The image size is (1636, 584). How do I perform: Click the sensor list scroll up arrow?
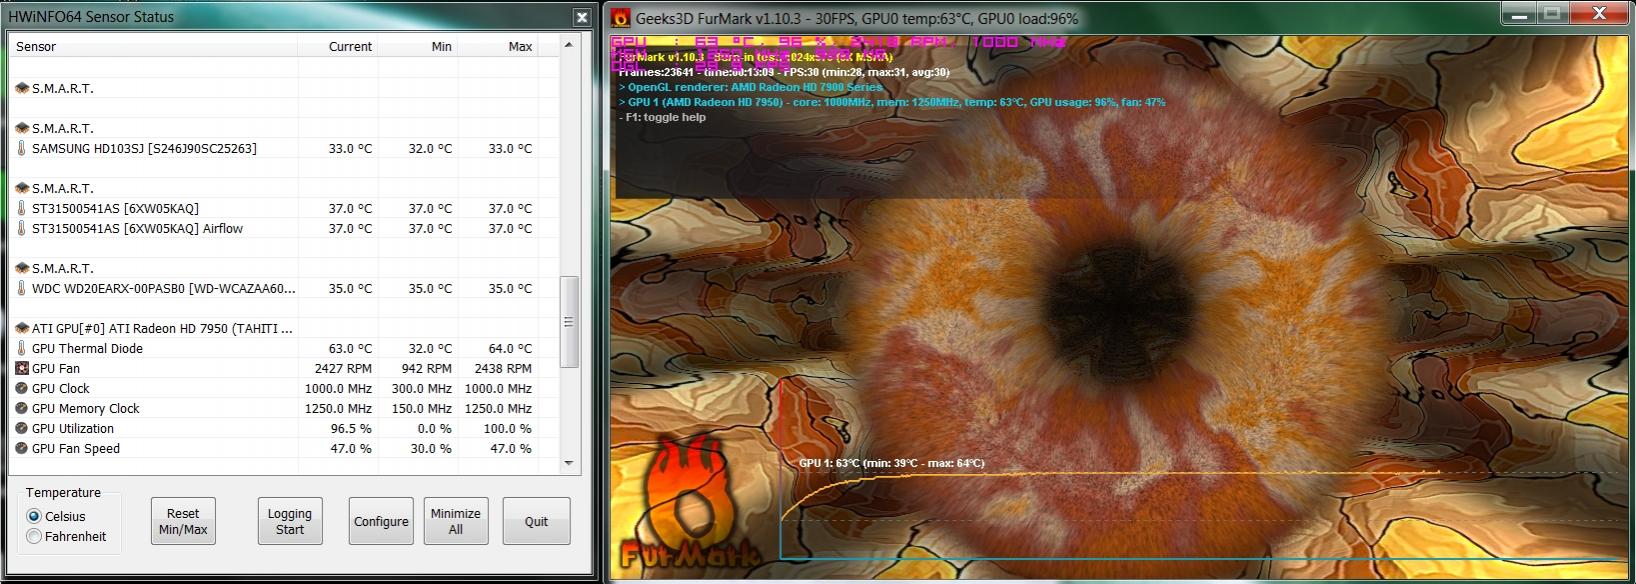coord(569,46)
